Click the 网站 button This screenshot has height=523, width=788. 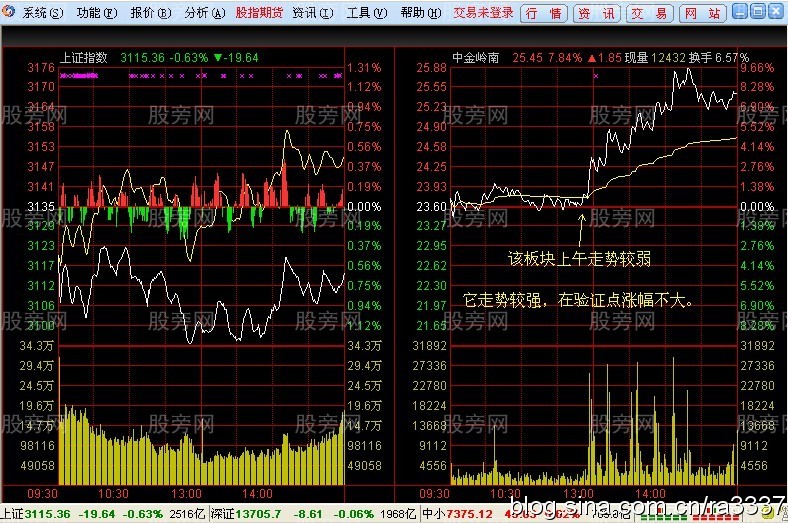[703, 13]
